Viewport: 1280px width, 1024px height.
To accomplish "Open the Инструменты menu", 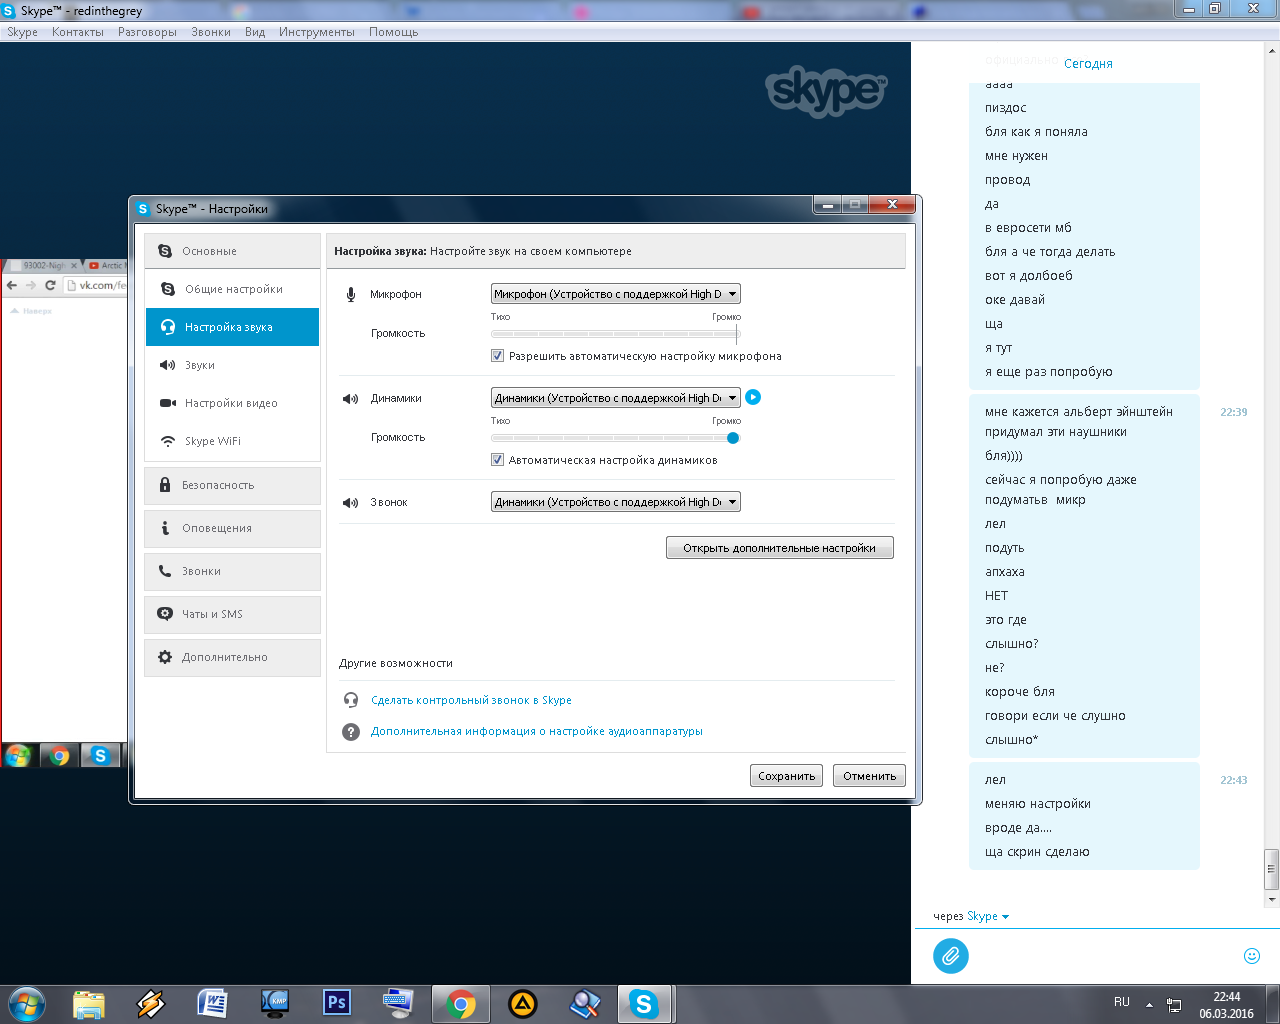I will click(x=317, y=32).
